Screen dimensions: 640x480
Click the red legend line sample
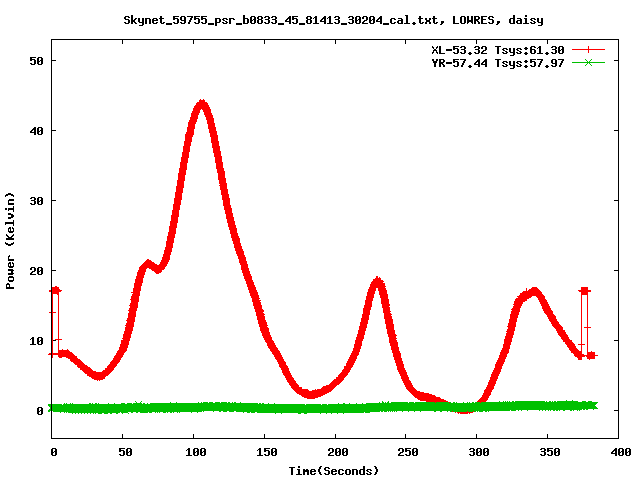pyautogui.click(x=588, y=50)
